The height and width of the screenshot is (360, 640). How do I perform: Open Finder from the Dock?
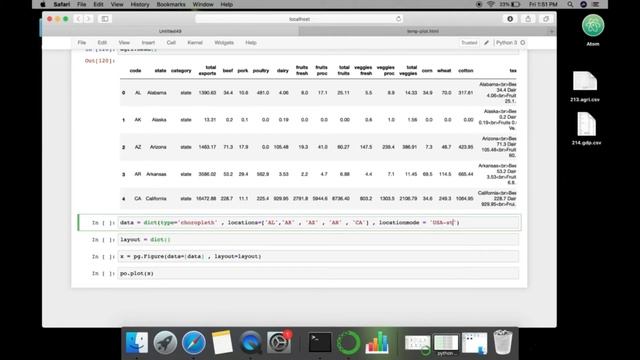pos(137,342)
